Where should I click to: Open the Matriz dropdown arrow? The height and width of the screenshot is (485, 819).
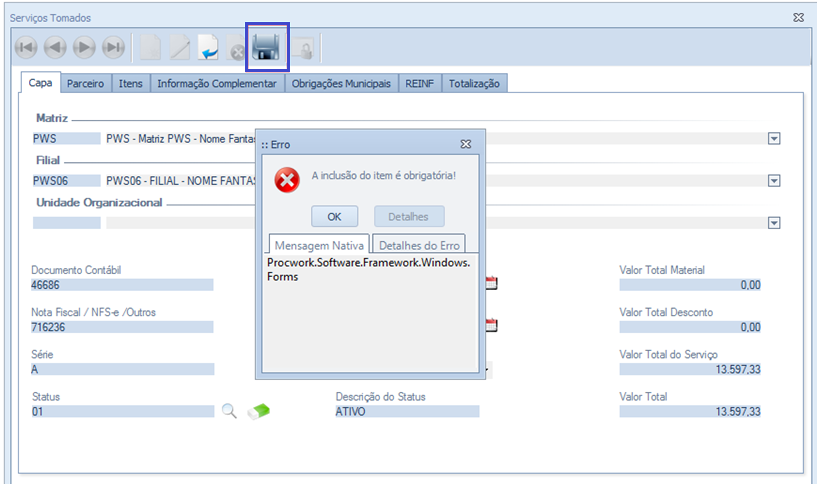774,138
